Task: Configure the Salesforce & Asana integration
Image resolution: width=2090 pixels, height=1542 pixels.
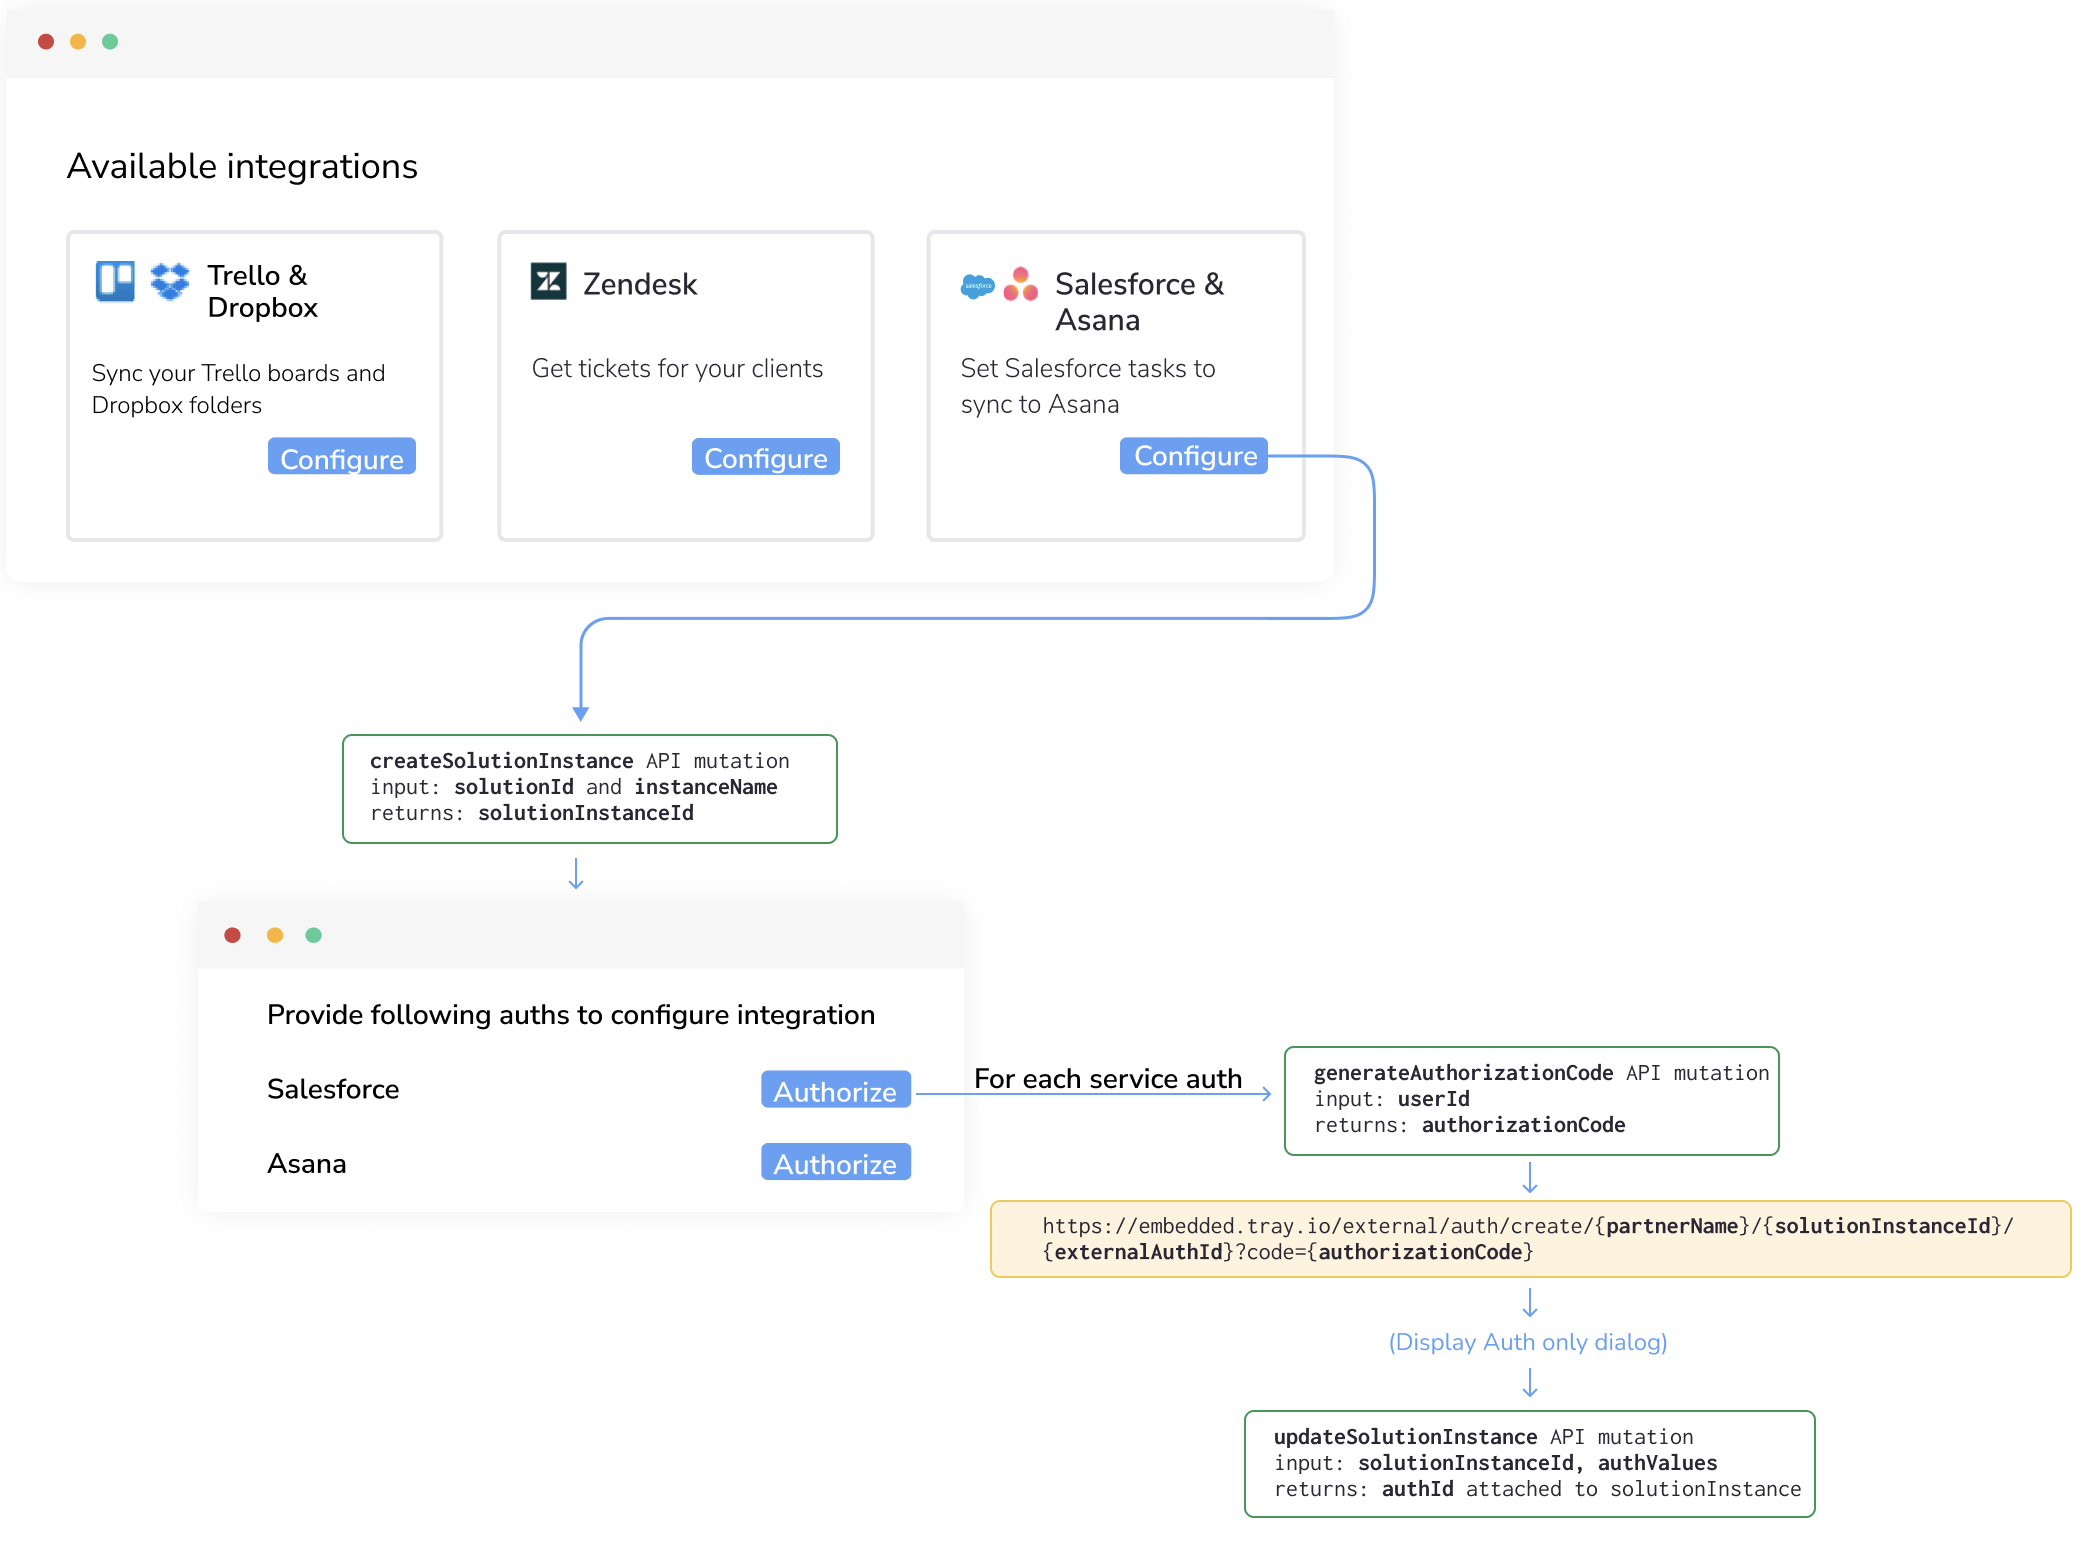Action: 1194,456
